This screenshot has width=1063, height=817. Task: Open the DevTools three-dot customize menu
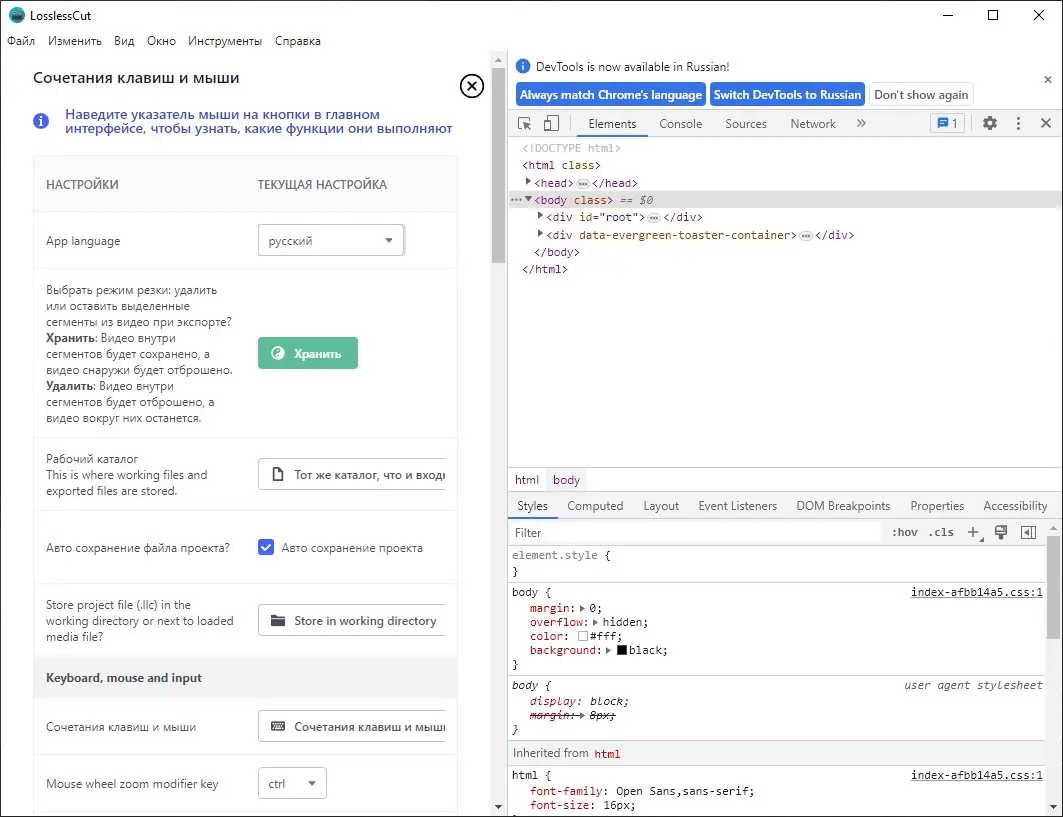pyautogui.click(x=1018, y=124)
